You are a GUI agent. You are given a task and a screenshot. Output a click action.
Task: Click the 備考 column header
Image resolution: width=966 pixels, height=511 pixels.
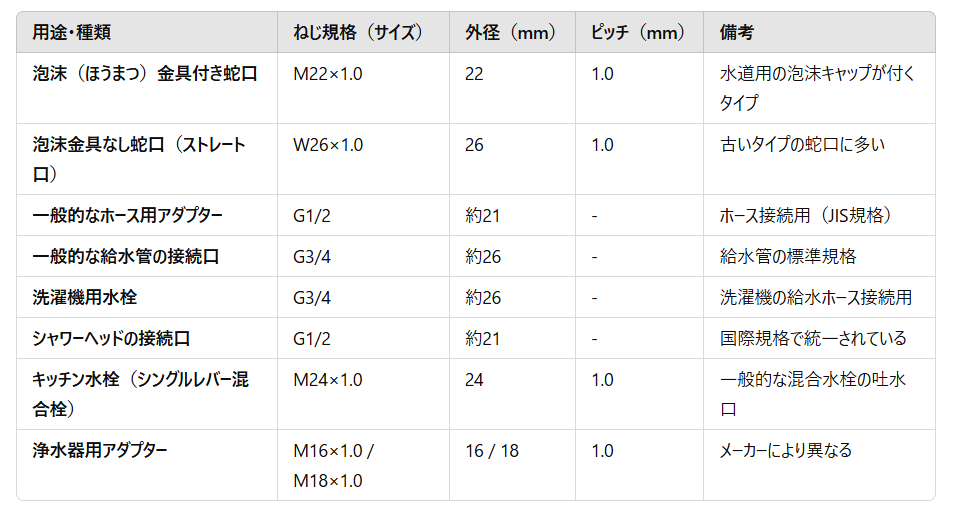click(x=736, y=32)
